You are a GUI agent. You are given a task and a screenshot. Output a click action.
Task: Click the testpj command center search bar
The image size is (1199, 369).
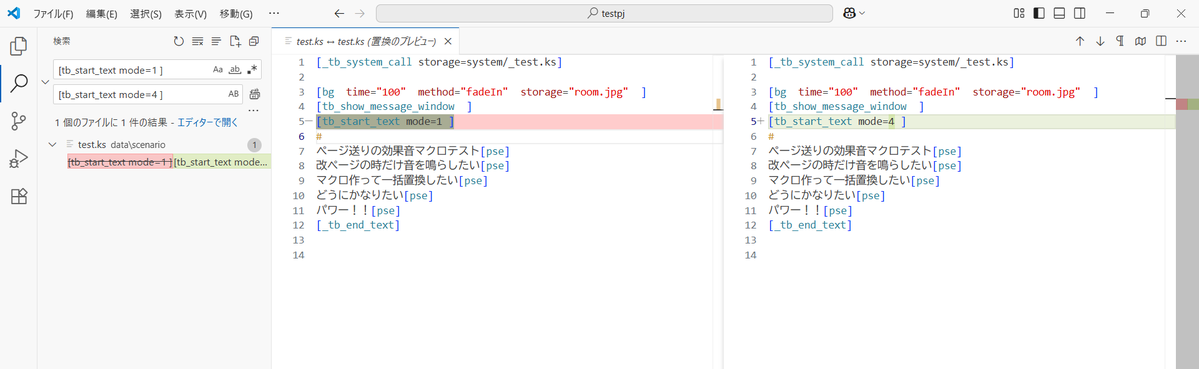click(x=604, y=14)
